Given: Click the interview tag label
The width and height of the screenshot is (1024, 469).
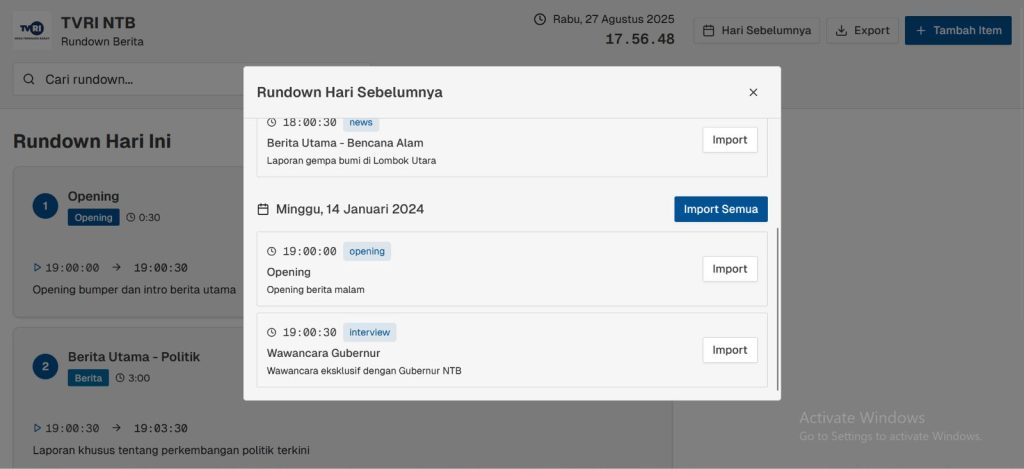Looking at the screenshot, I should (370, 332).
